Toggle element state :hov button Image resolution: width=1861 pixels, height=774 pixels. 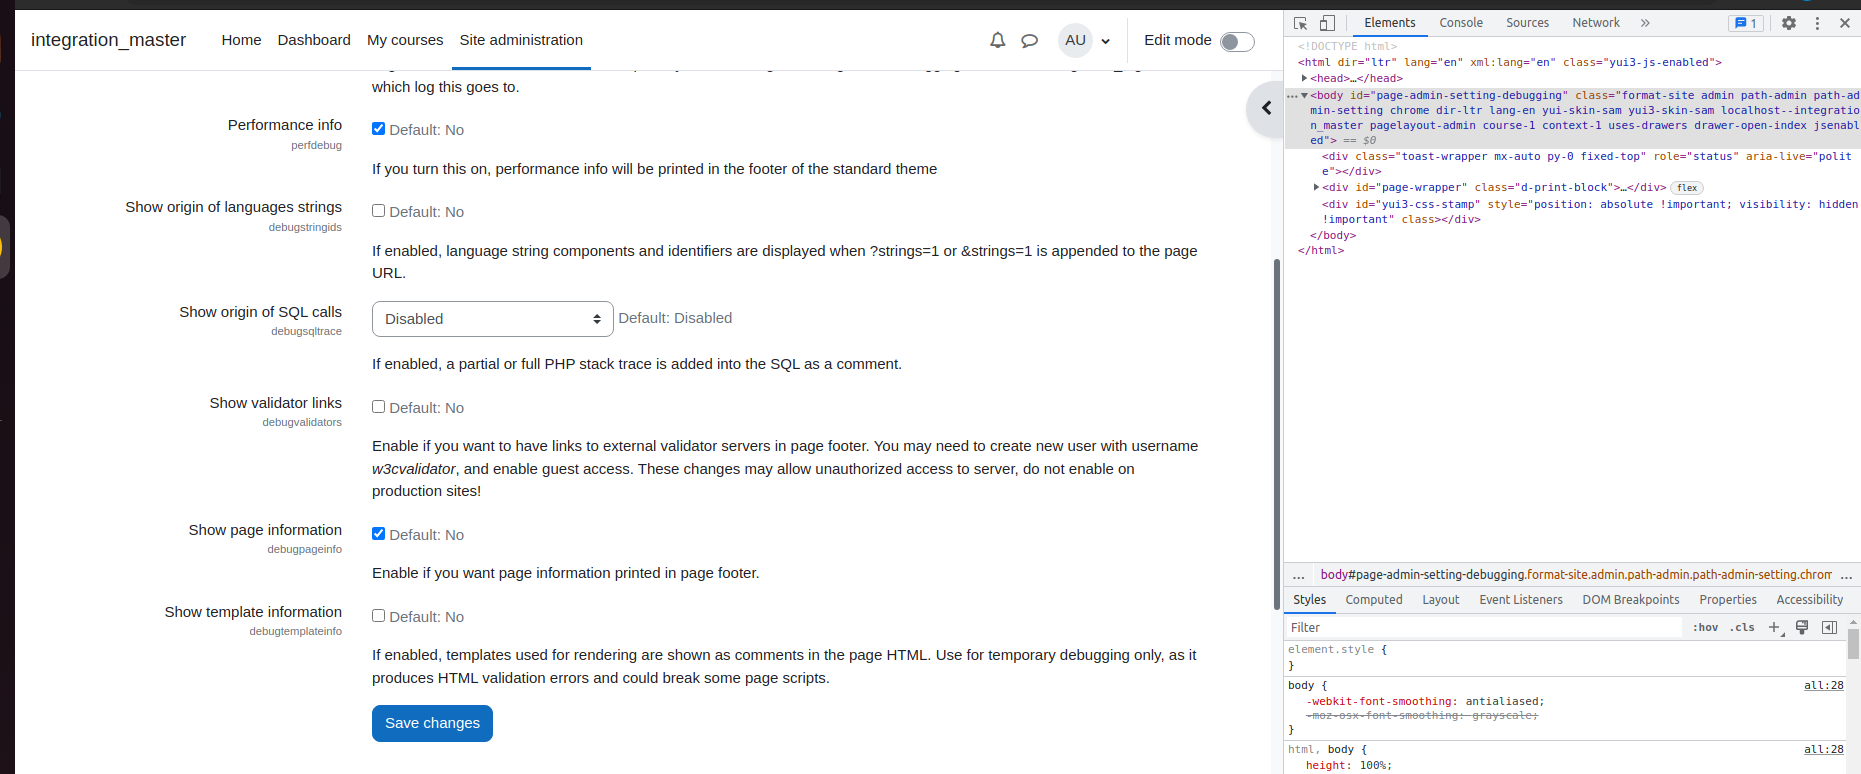1705,627
